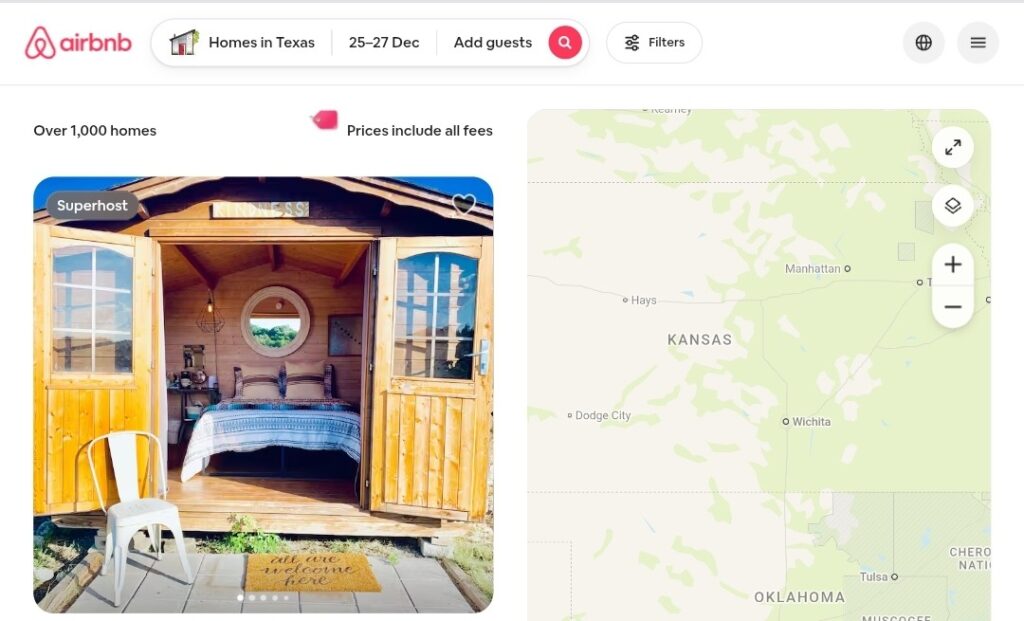Open the wooden cabin listing photo
The width and height of the screenshot is (1024, 621).
coord(263,394)
